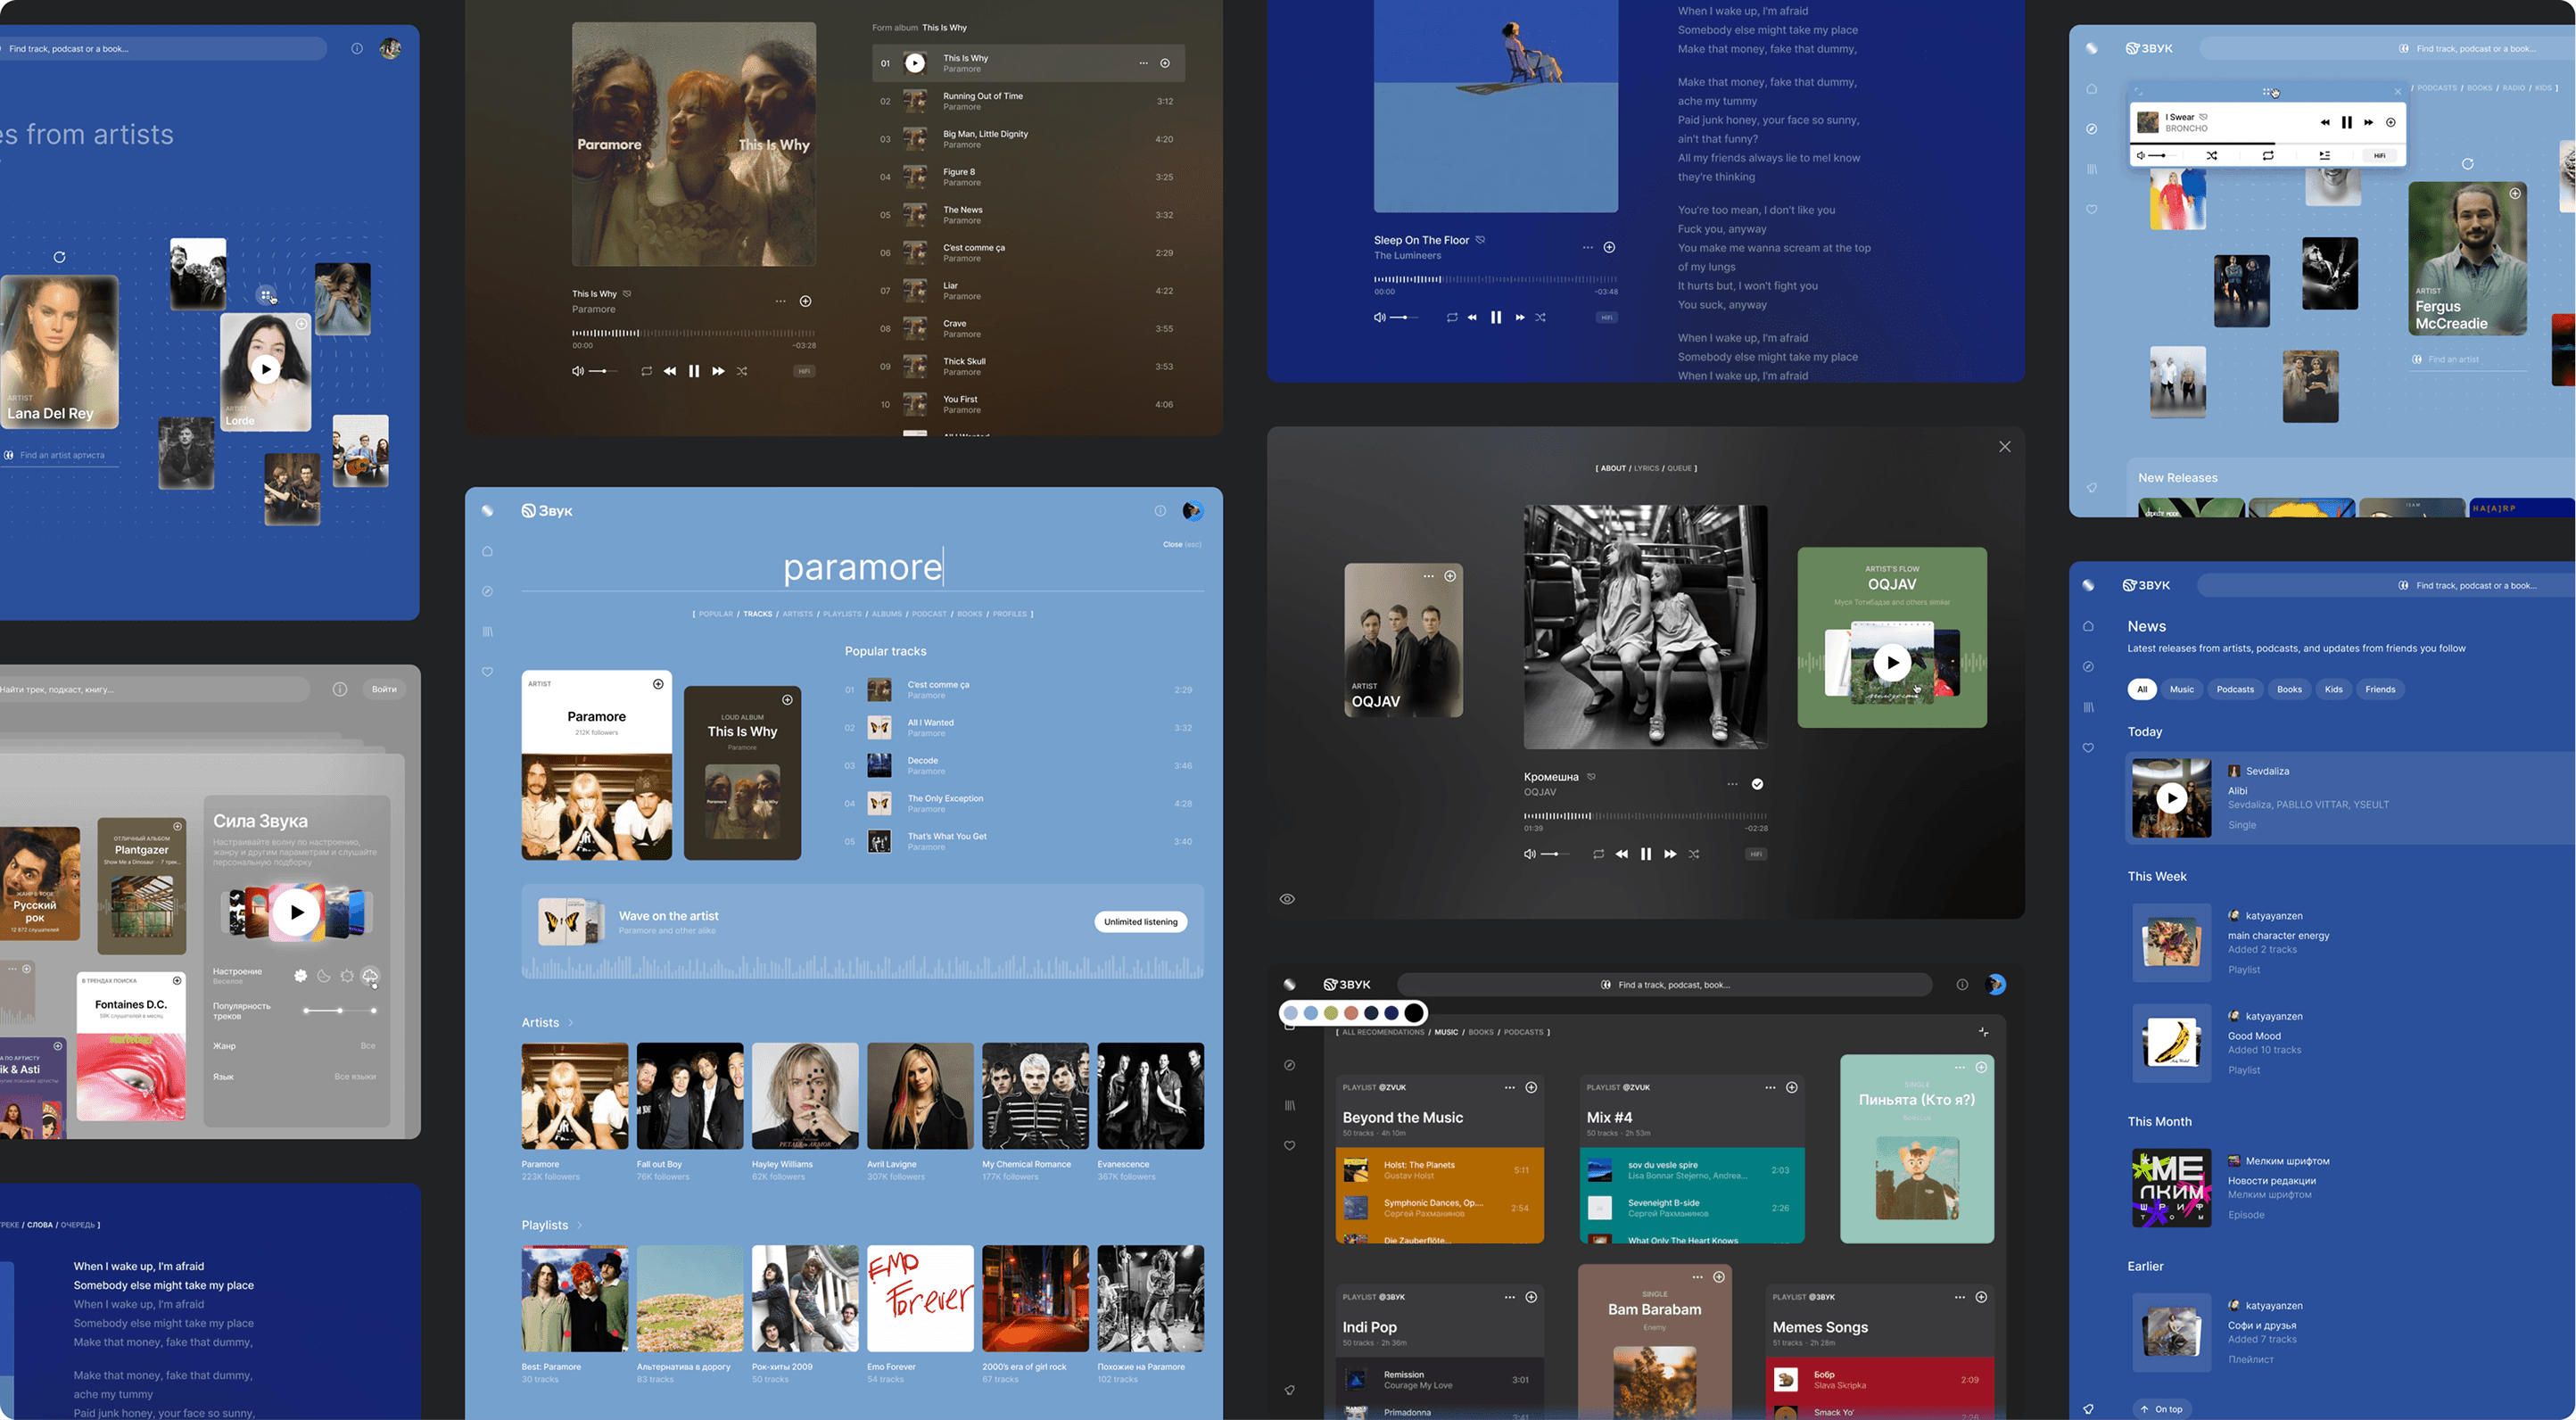Toggle the added checkmark on Кромешна track

[1757, 784]
